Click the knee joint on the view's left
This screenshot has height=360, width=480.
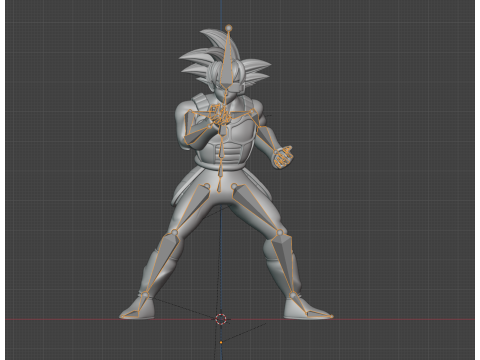174,232
